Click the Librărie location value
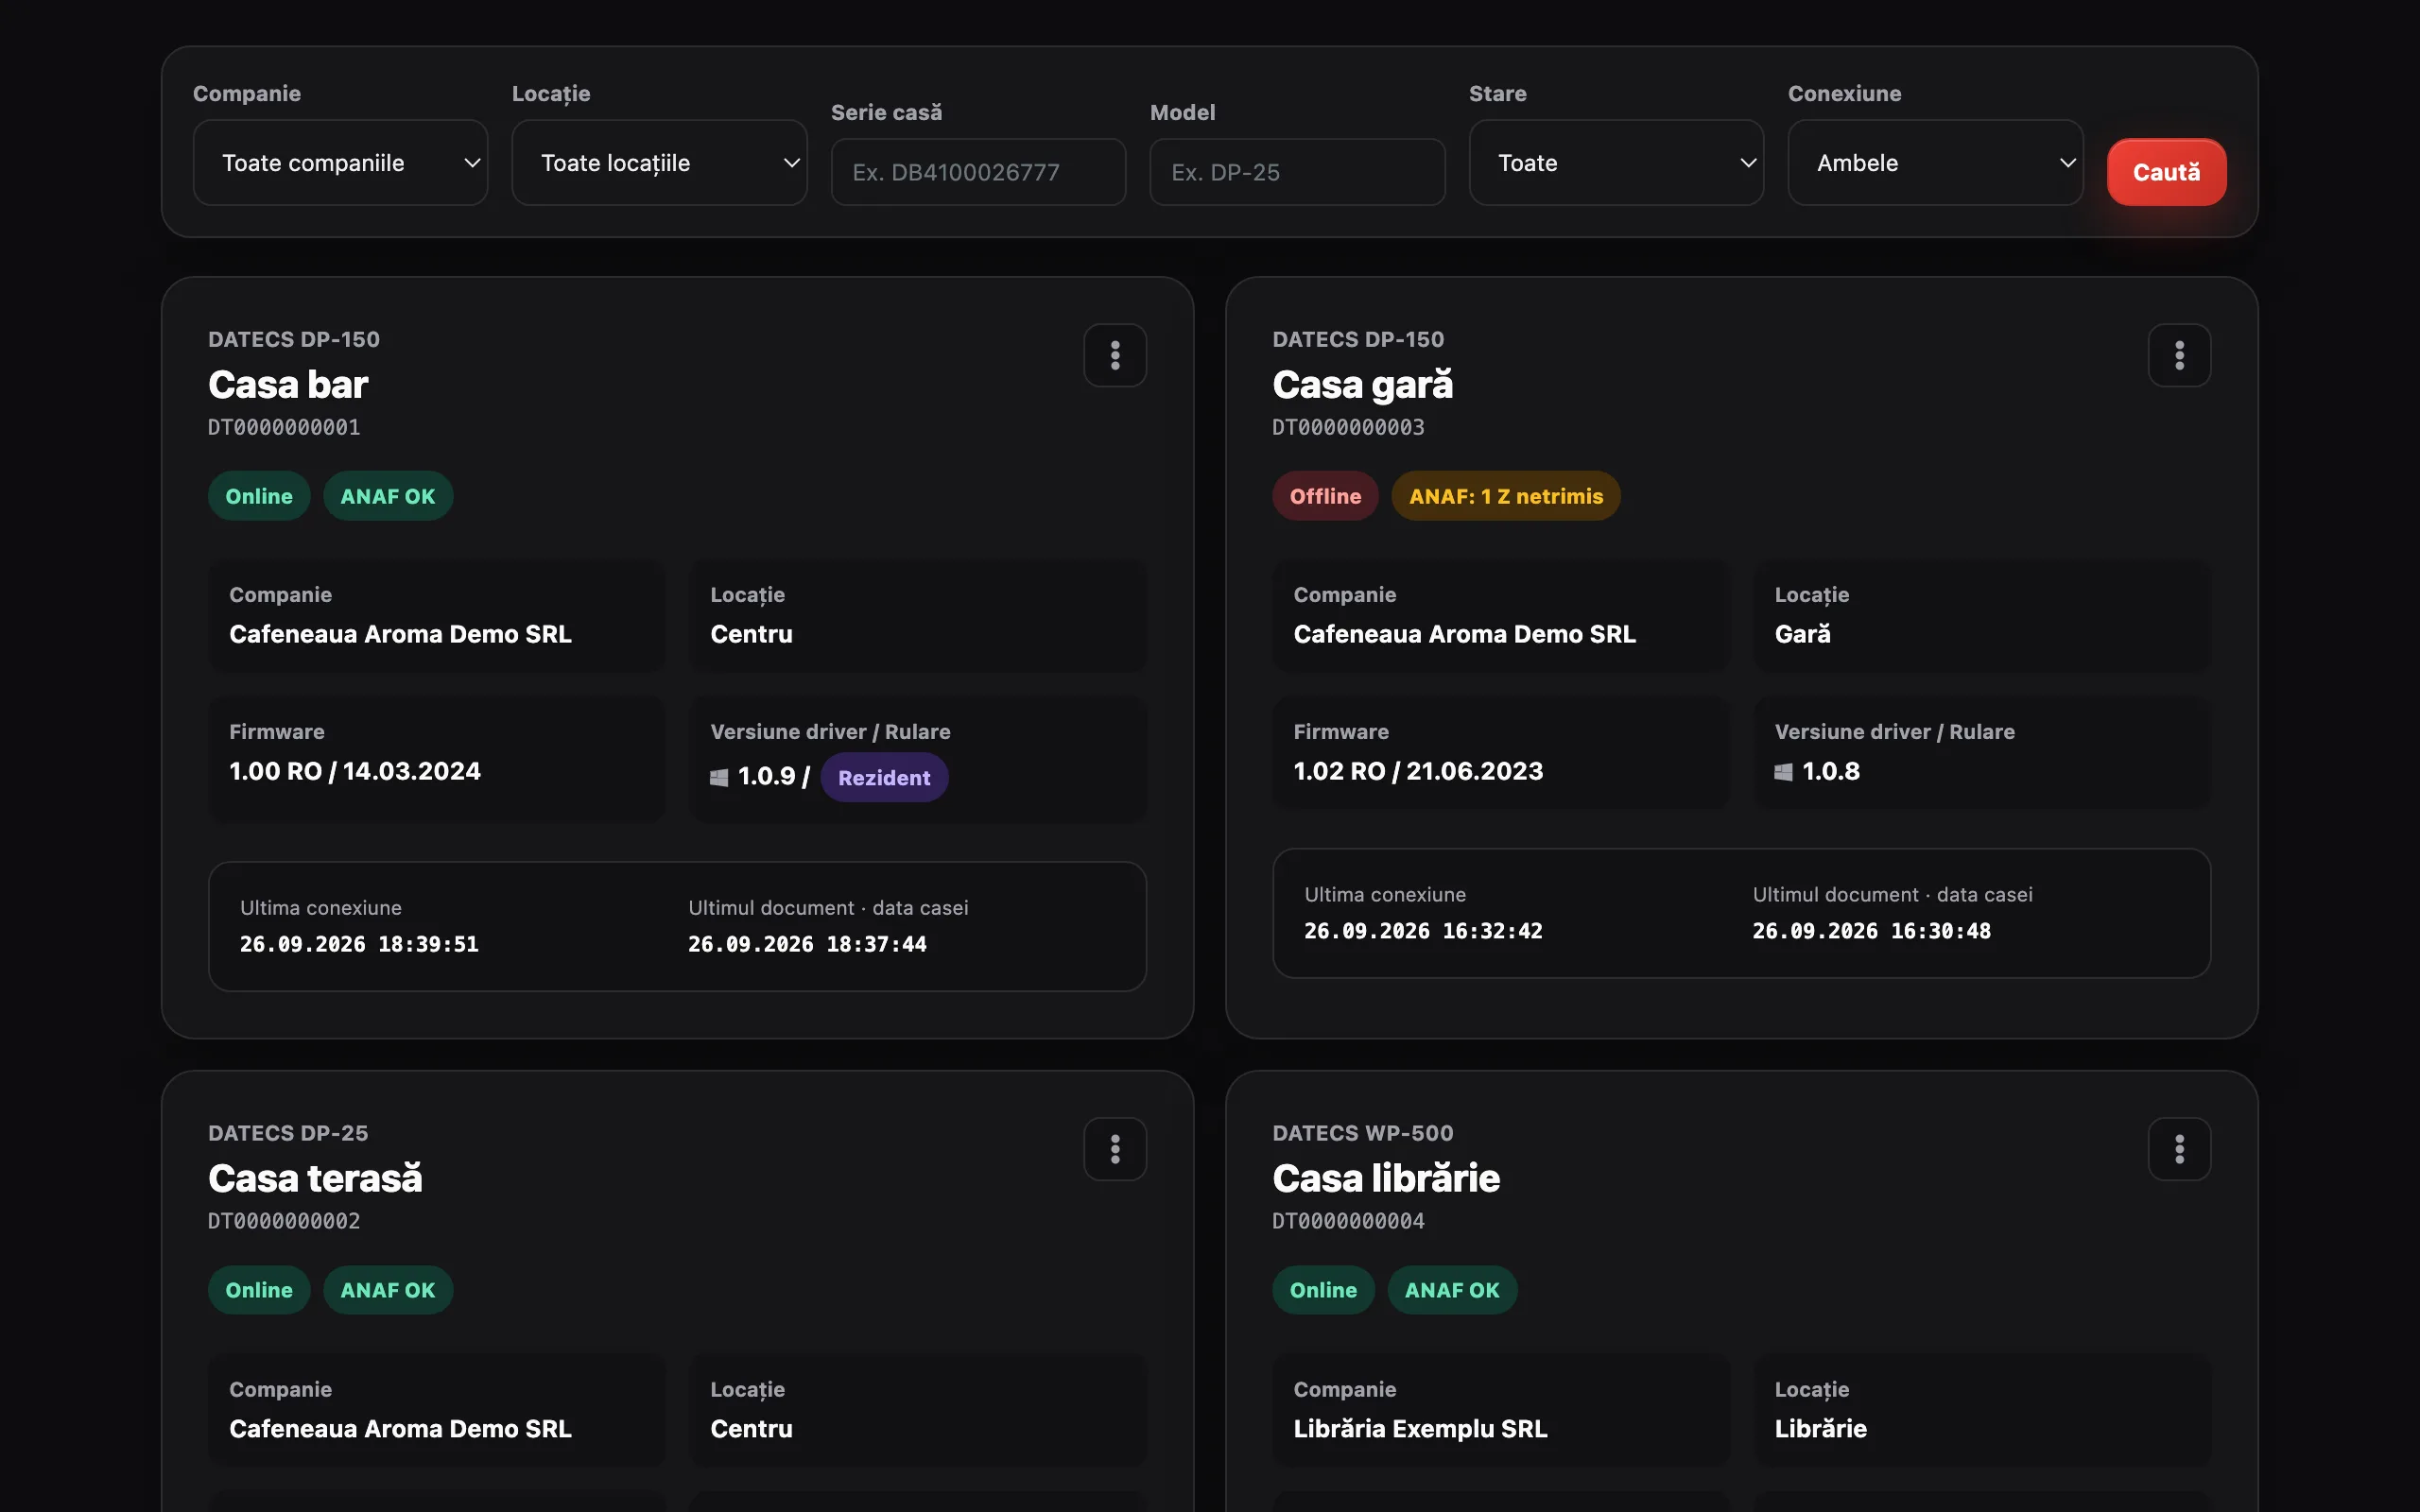The height and width of the screenshot is (1512, 2420). coord(1820,1428)
